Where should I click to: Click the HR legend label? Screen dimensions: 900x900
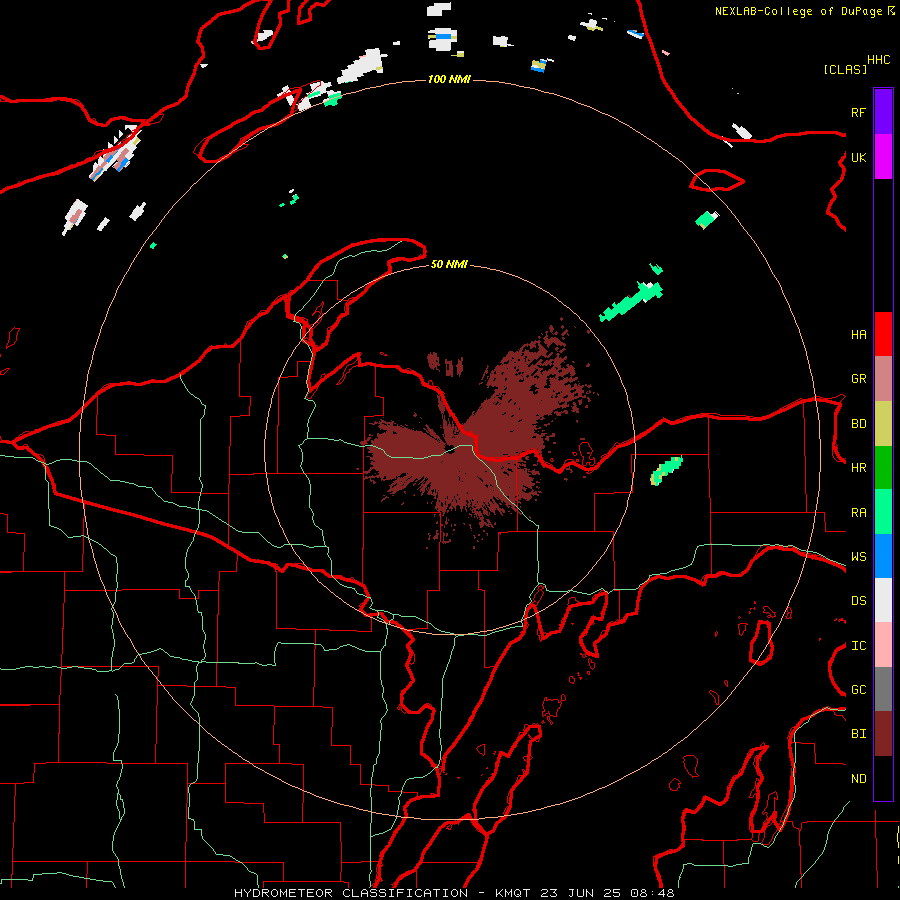(858, 468)
